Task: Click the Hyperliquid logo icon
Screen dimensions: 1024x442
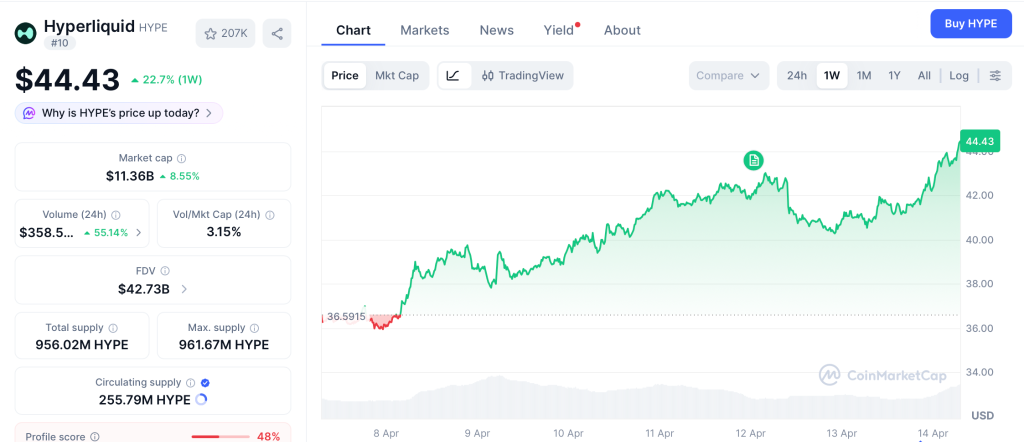Action: (x=25, y=33)
